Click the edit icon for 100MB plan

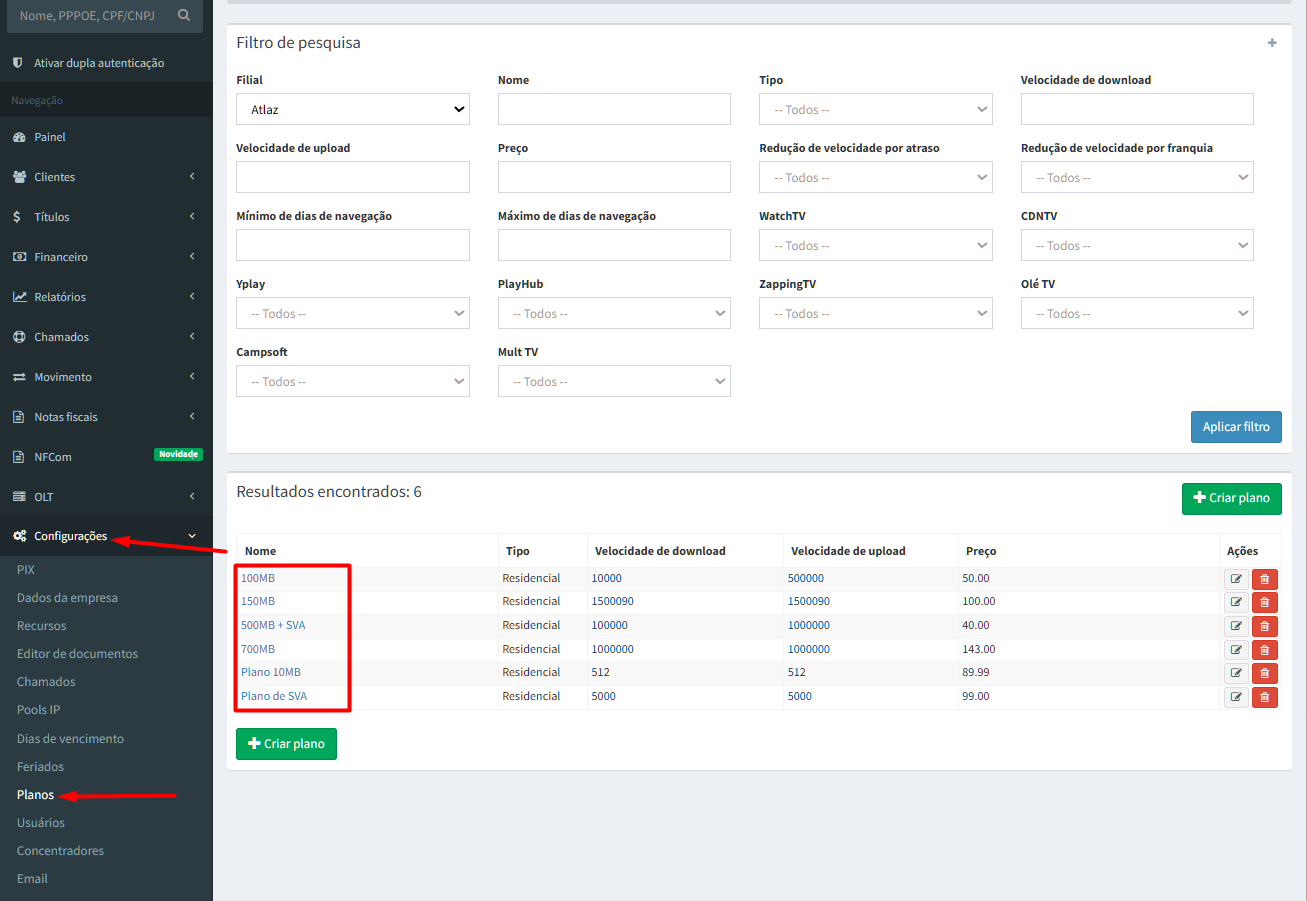1236,578
